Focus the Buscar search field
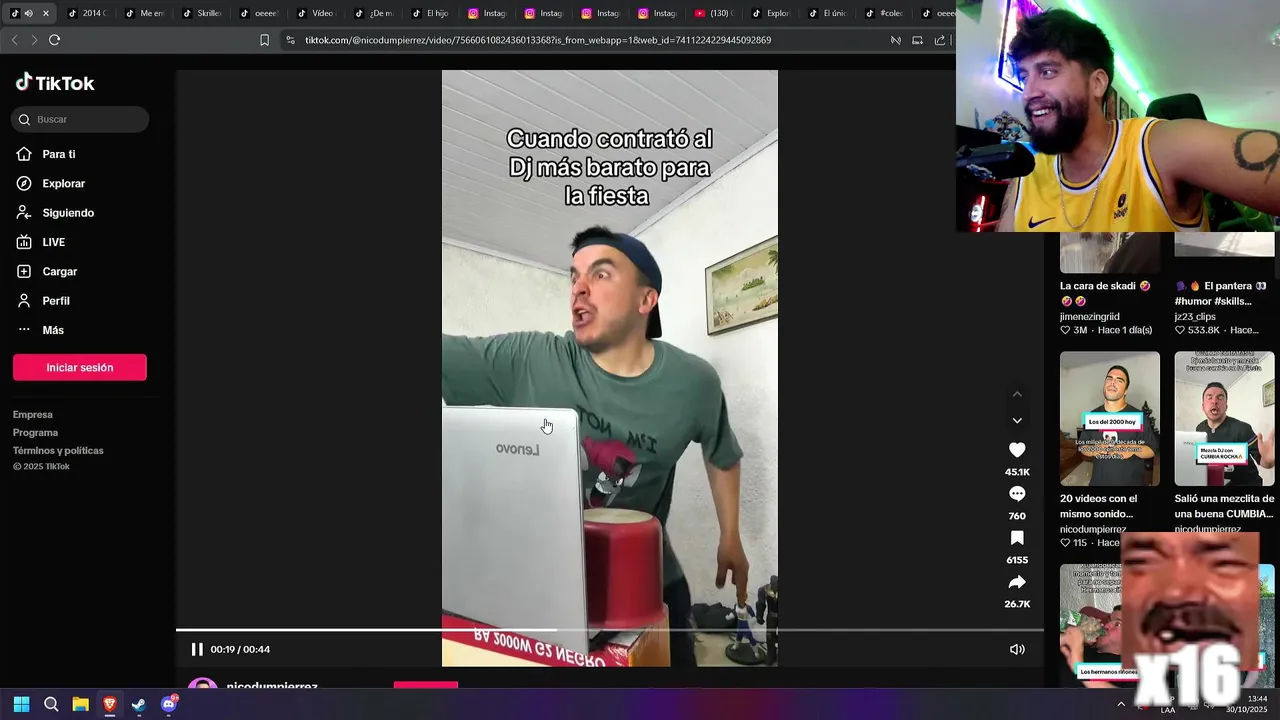The image size is (1280, 720). pos(80,119)
